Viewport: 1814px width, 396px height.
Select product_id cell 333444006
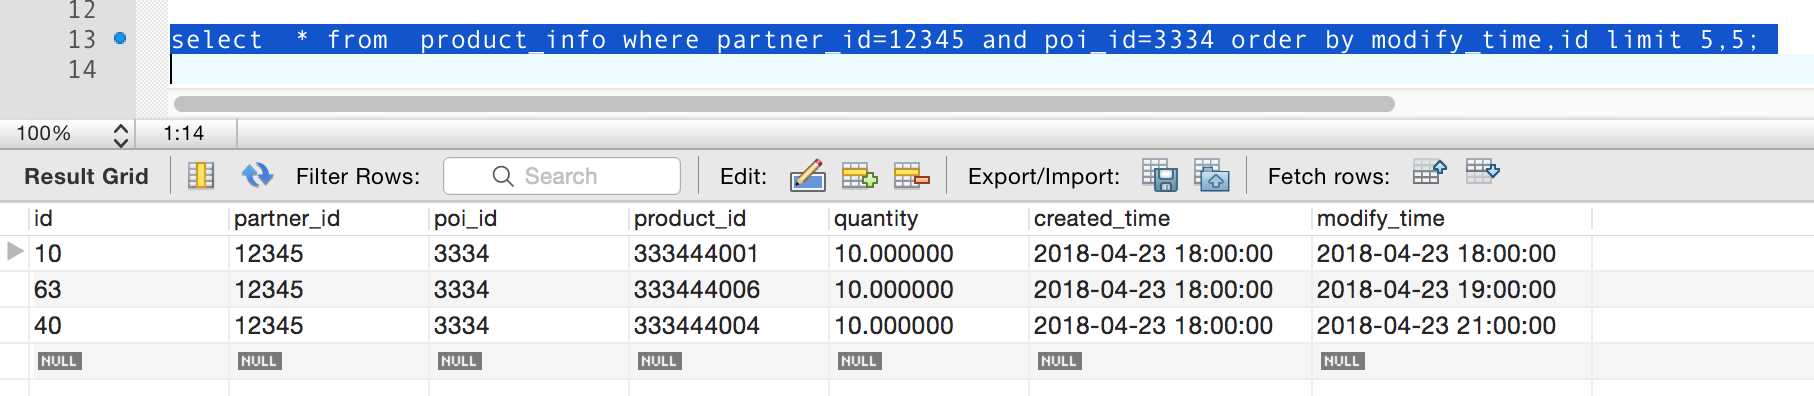pos(729,290)
